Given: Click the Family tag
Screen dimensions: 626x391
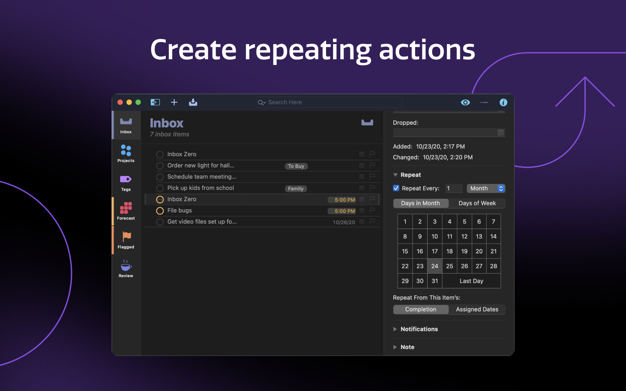Looking at the screenshot, I should tap(295, 189).
